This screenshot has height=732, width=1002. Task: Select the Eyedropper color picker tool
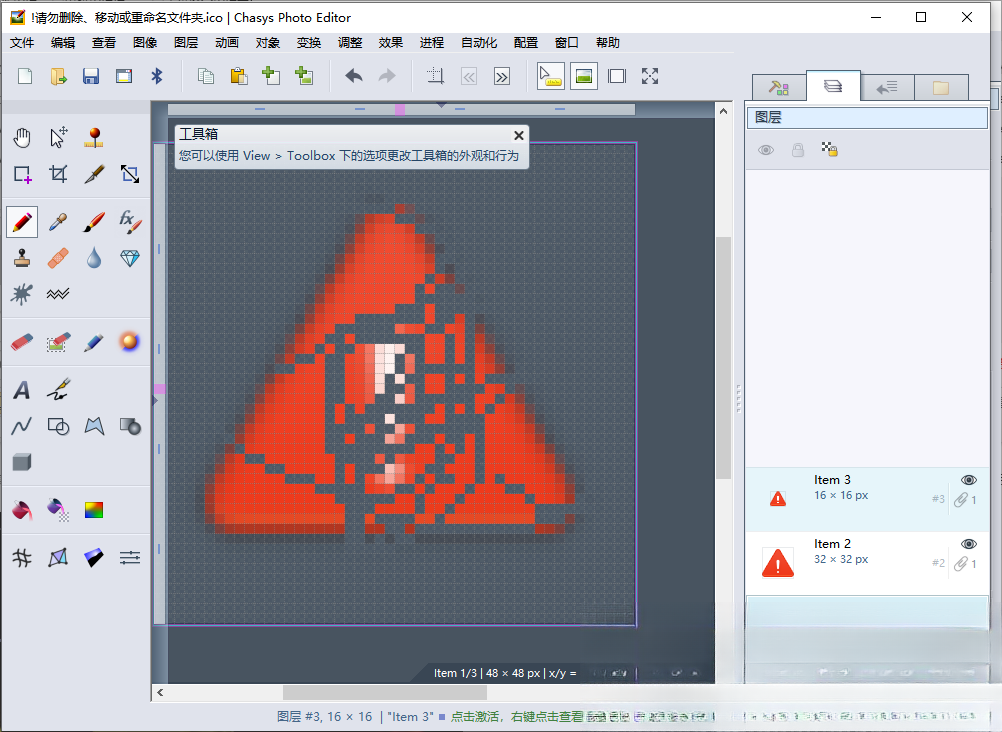coord(58,222)
